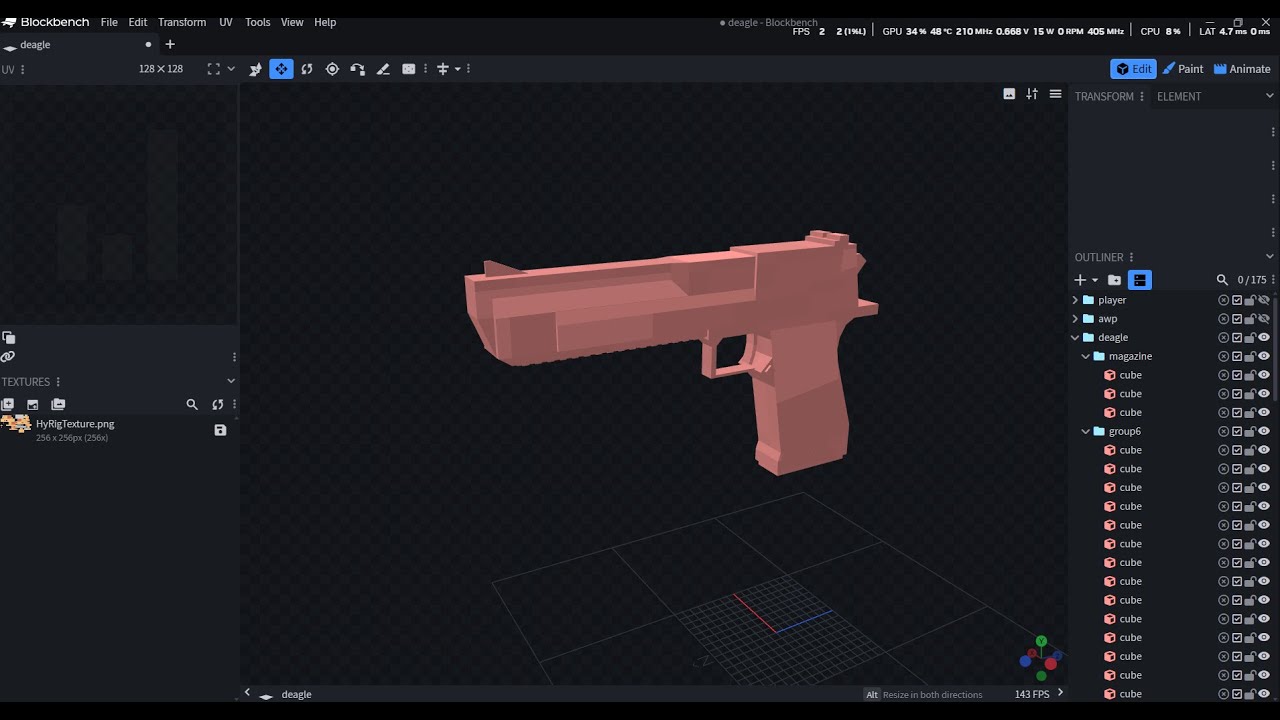Click the viewport sort arrows icon
The width and height of the screenshot is (1280, 720).
1032,94
